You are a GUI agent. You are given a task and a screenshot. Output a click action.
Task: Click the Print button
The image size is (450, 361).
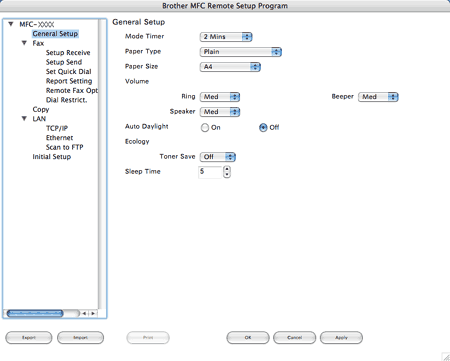point(148,338)
